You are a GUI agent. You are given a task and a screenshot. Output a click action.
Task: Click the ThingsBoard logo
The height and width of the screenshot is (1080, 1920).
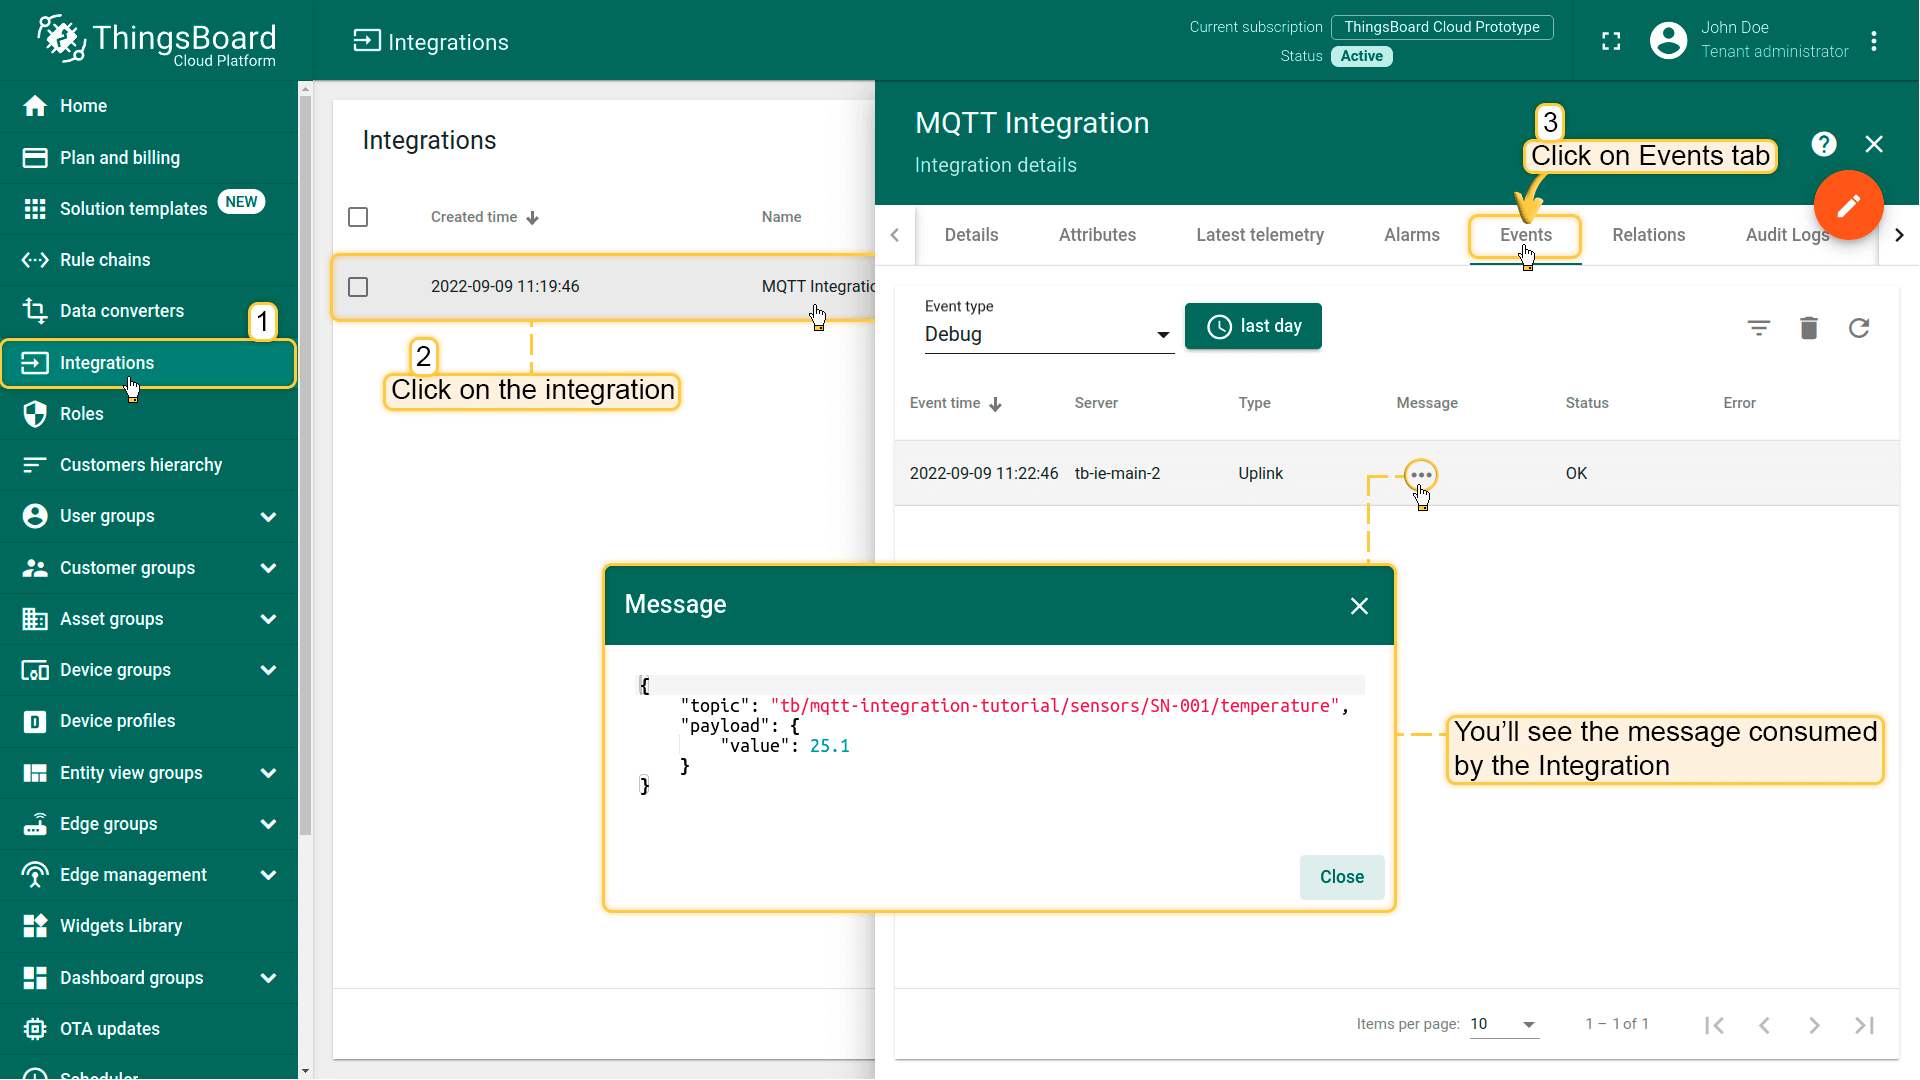click(157, 41)
